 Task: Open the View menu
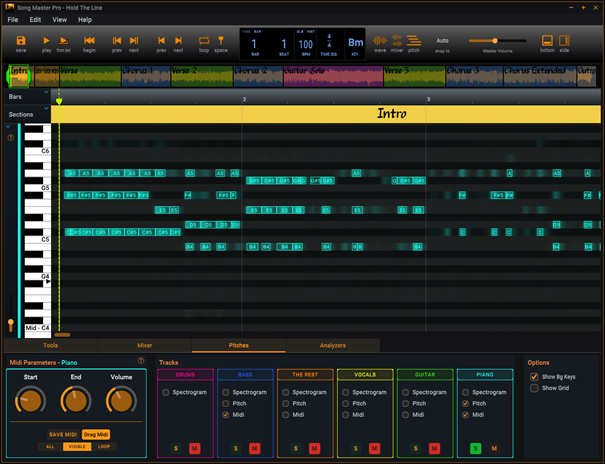[x=60, y=19]
